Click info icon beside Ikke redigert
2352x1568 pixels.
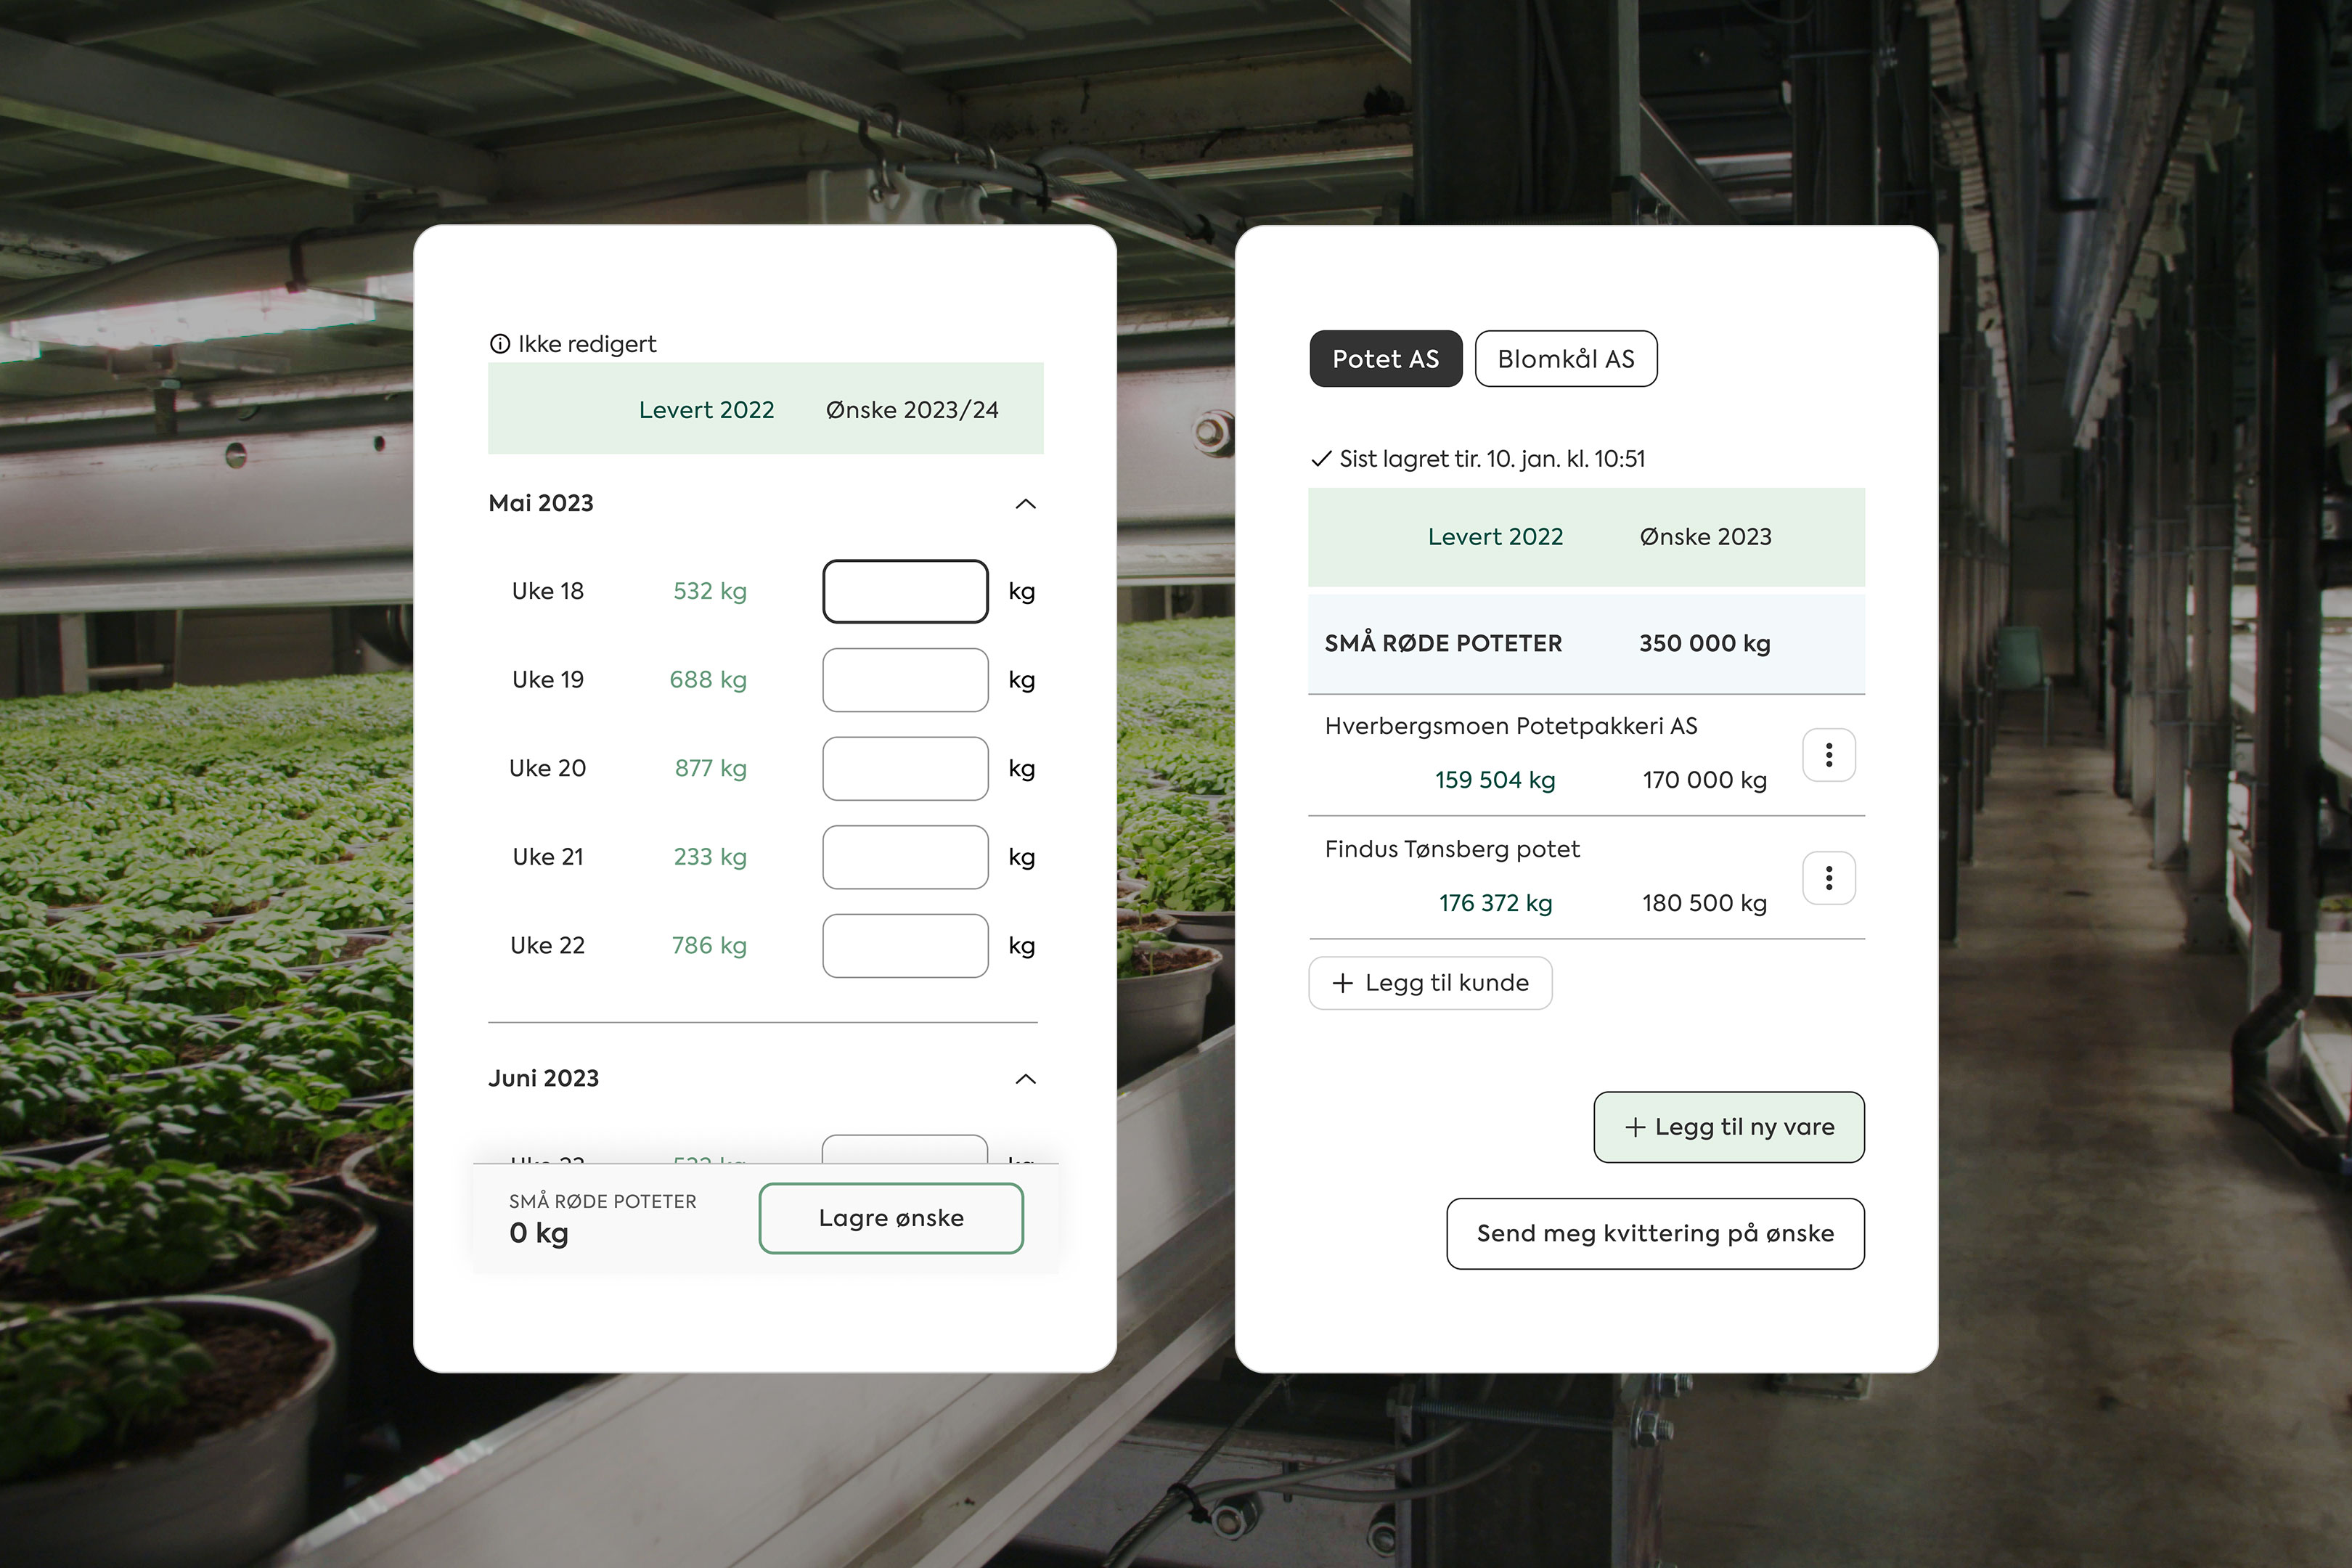pos(500,344)
